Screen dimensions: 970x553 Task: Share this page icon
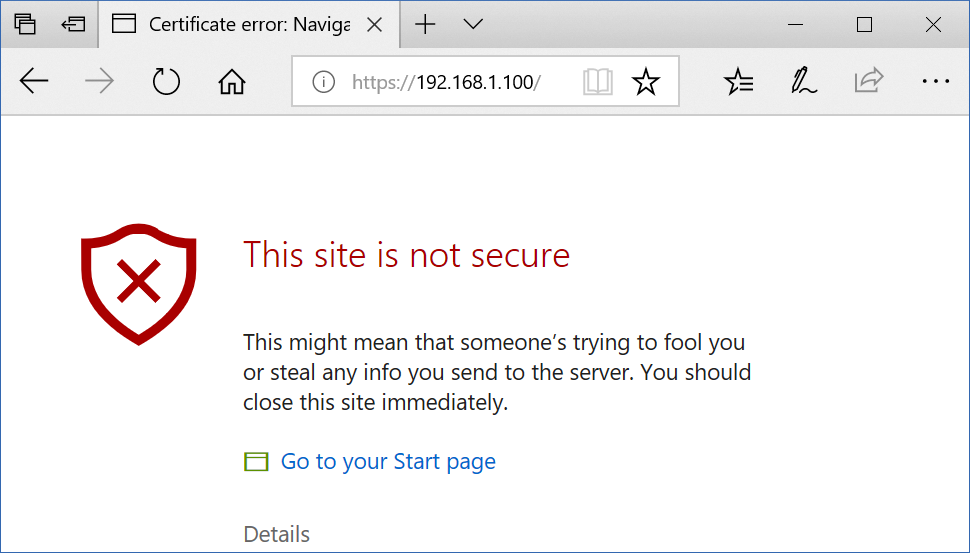point(869,82)
